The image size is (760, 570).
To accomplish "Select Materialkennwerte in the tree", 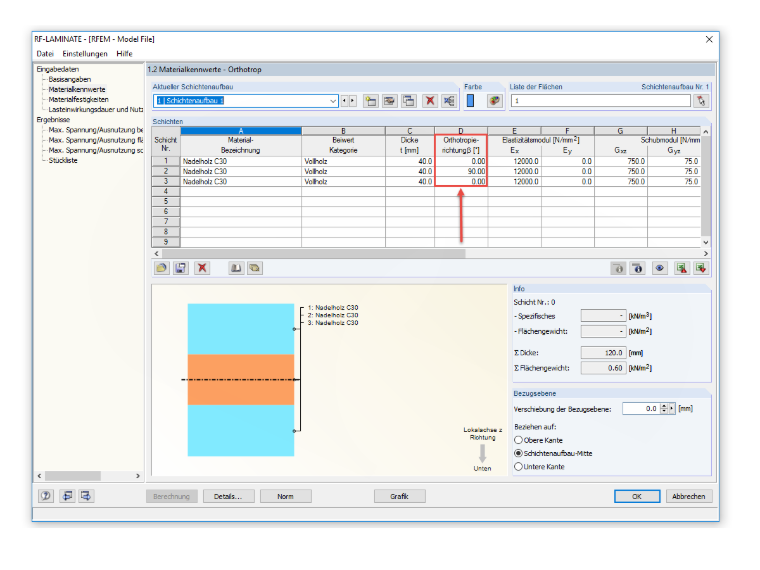I will coord(77,89).
